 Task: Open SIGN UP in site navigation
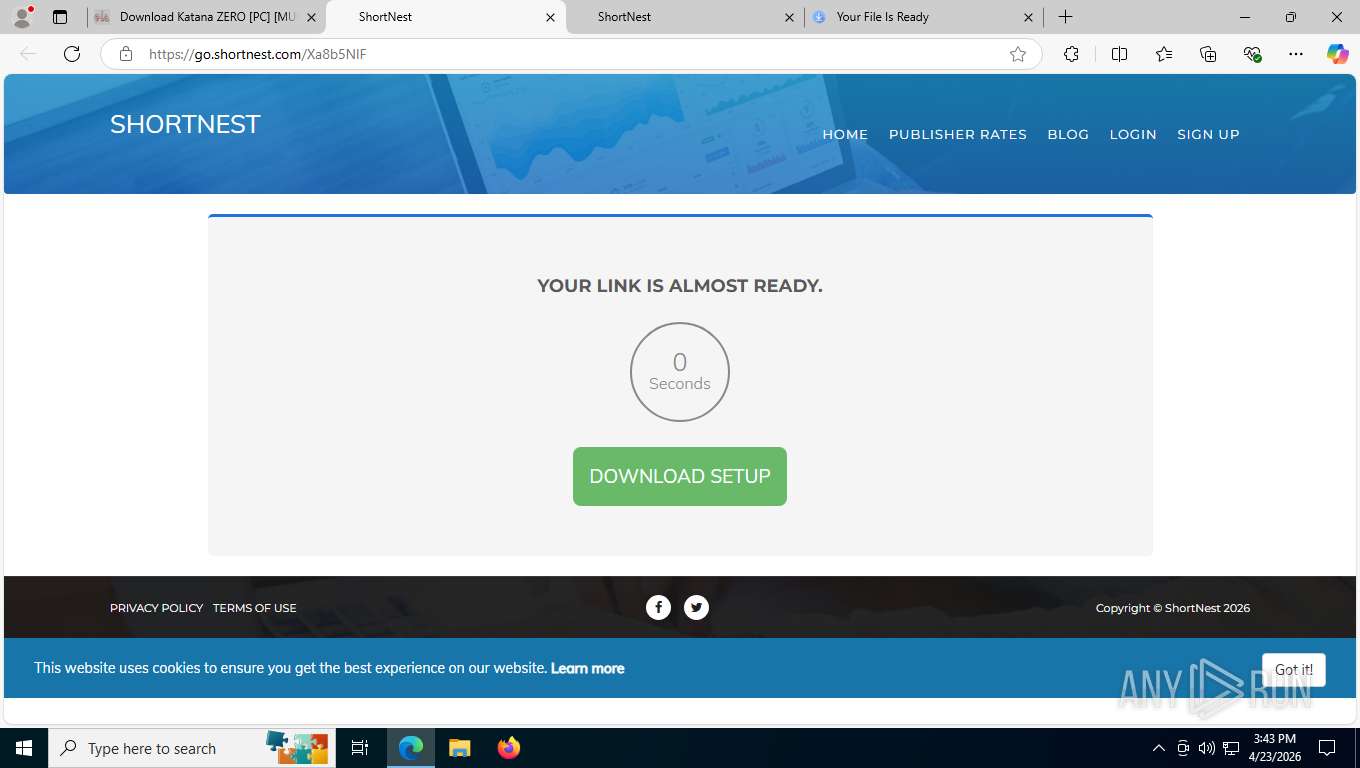click(1208, 134)
